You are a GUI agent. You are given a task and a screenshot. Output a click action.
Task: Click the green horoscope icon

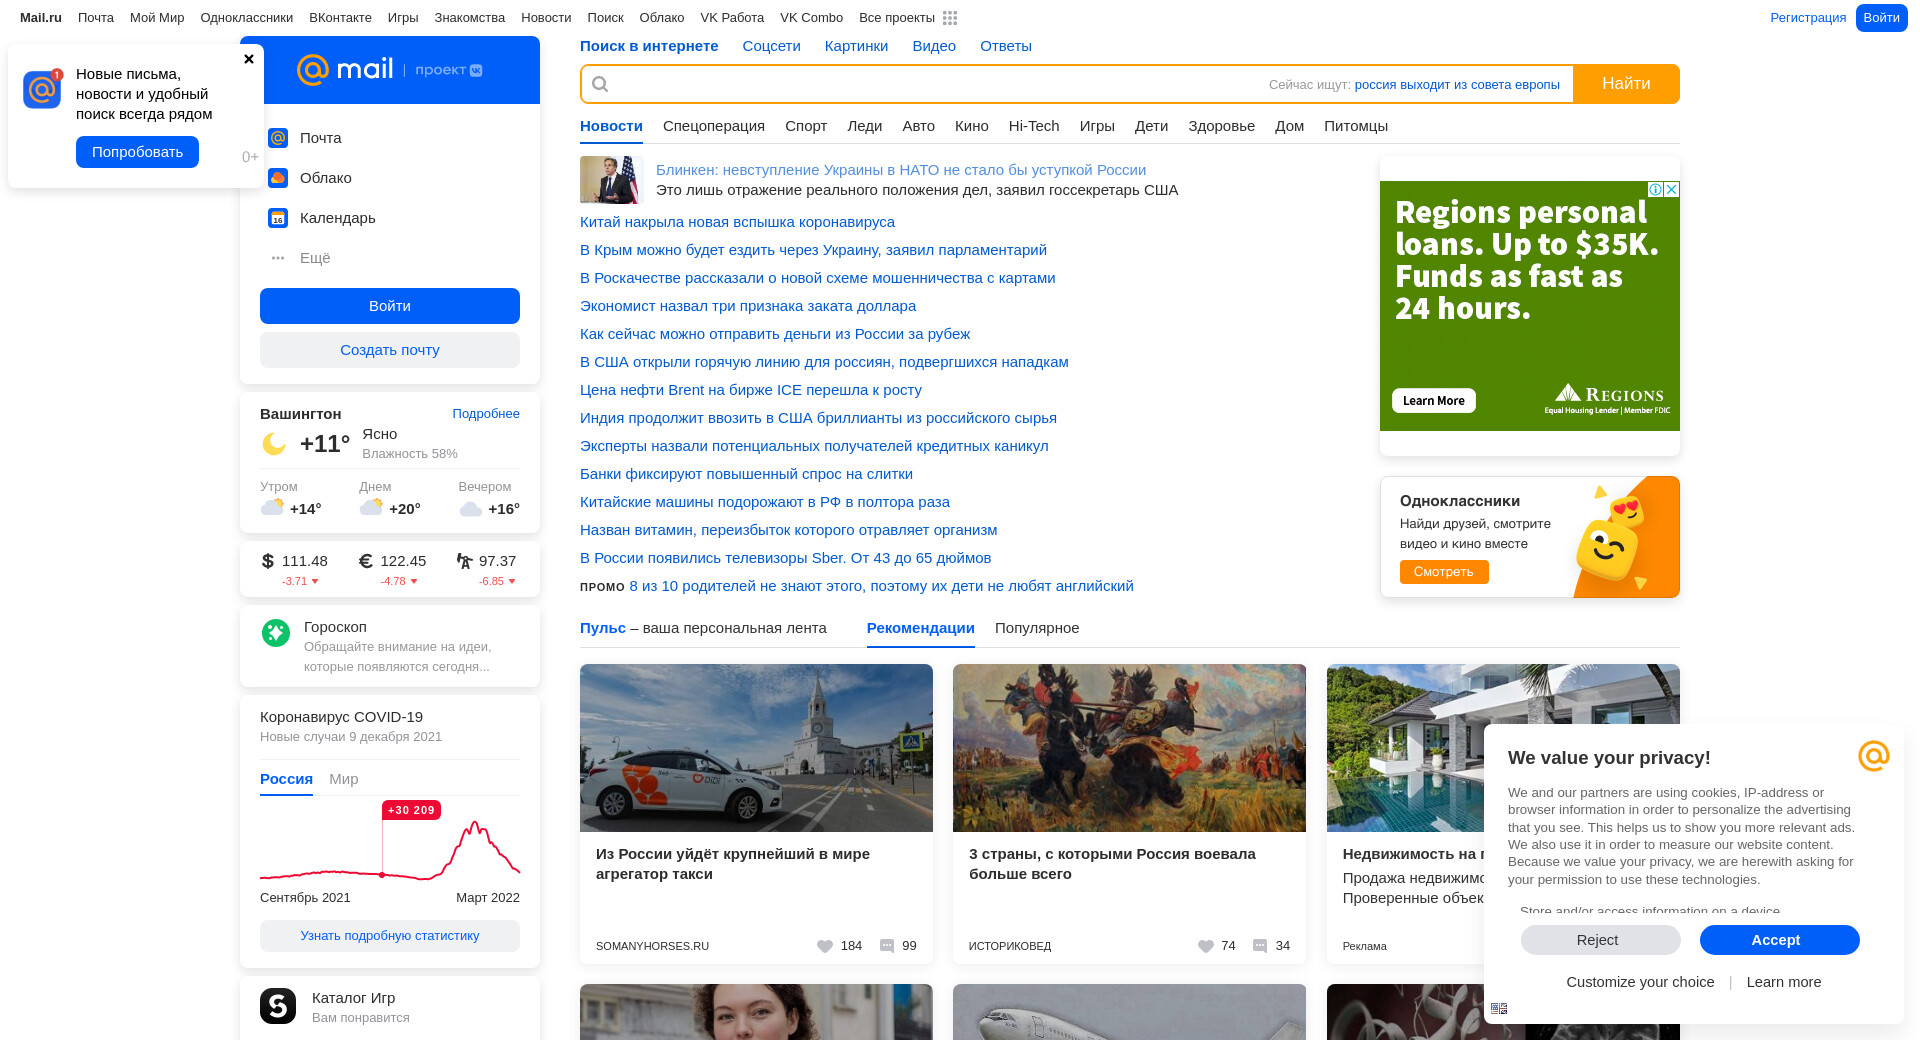pyautogui.click(x=276, y=633)
